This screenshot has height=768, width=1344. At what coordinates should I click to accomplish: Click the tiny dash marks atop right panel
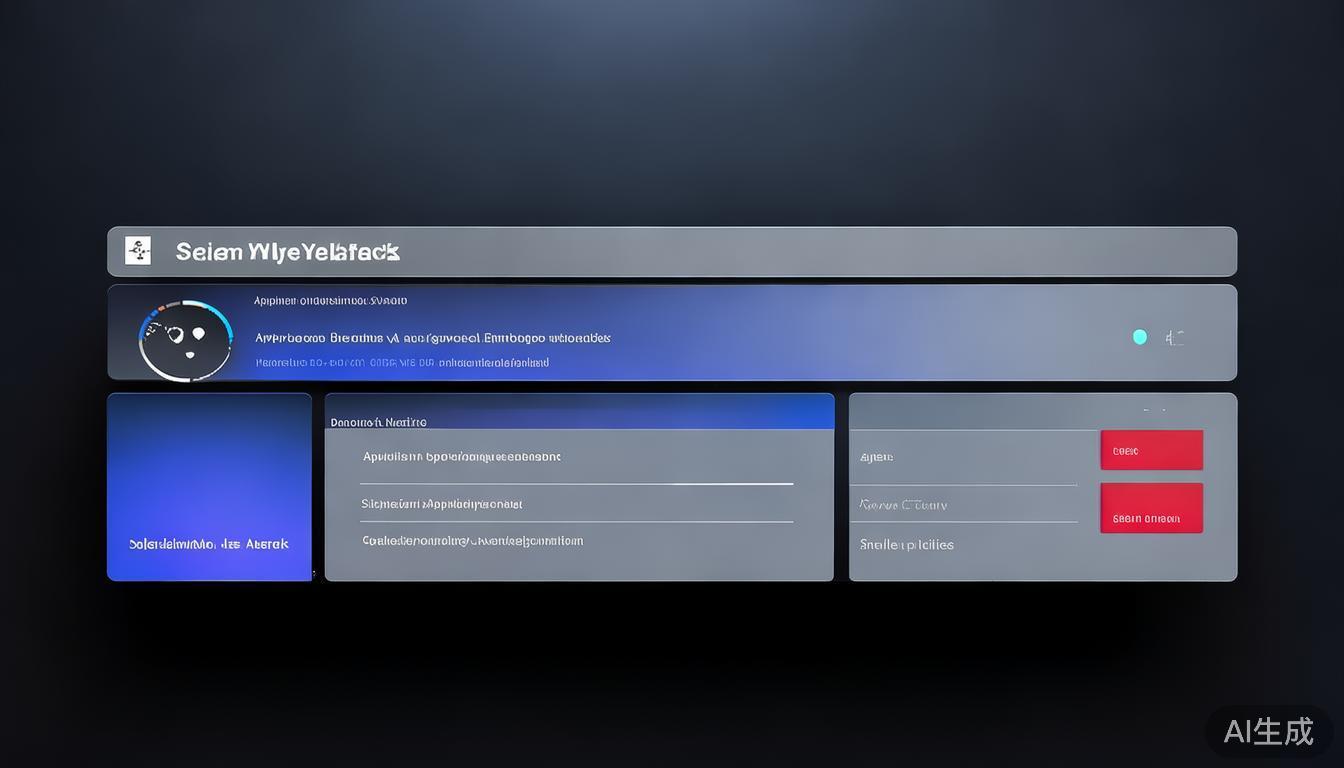1153,410
